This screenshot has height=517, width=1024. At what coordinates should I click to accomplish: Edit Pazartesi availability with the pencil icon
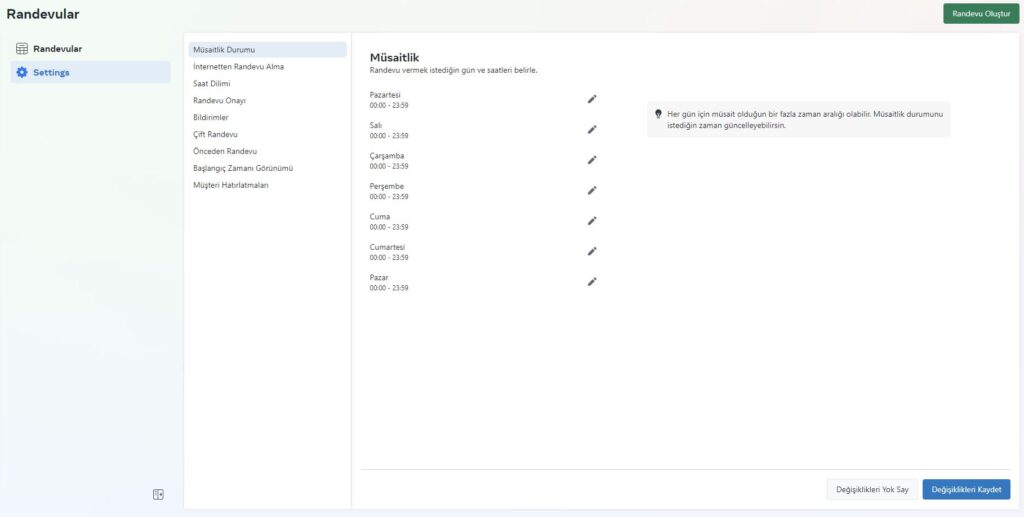click(x=592, y=99)
